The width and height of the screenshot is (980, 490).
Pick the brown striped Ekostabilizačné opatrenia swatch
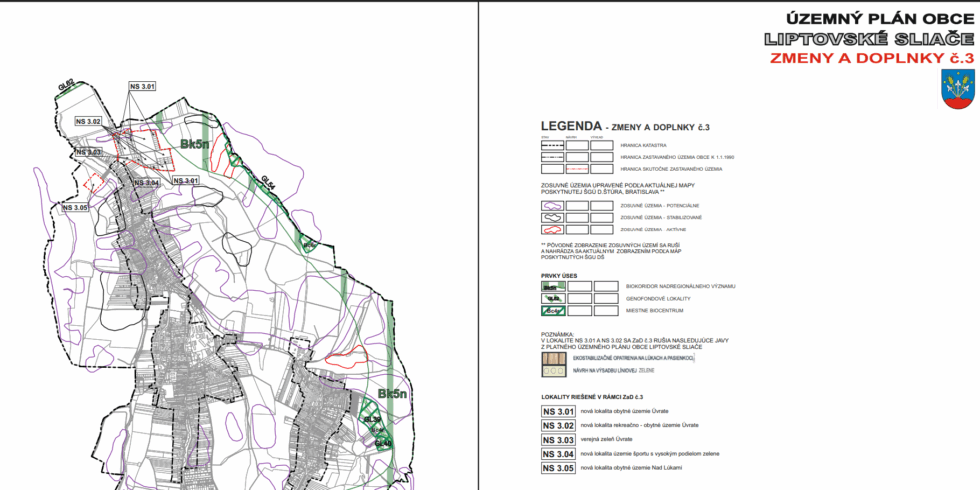(553, 358)
